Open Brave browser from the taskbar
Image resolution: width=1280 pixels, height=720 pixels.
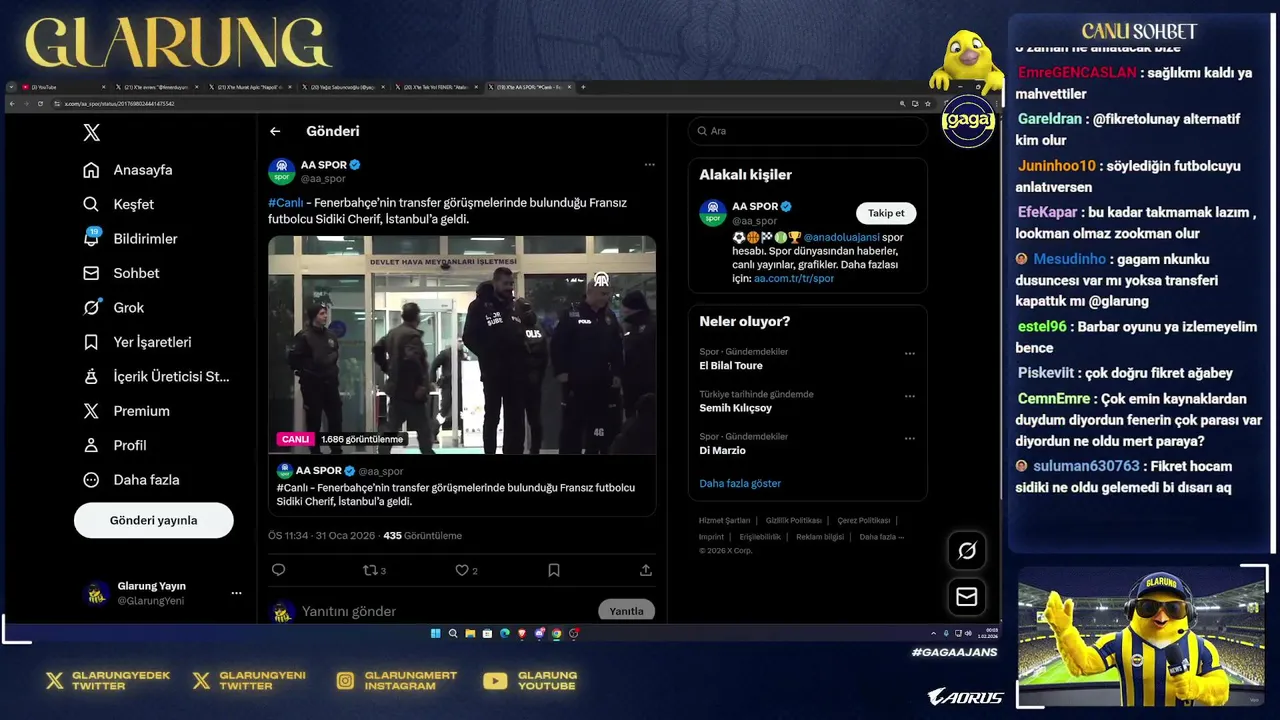click(522, 633)
